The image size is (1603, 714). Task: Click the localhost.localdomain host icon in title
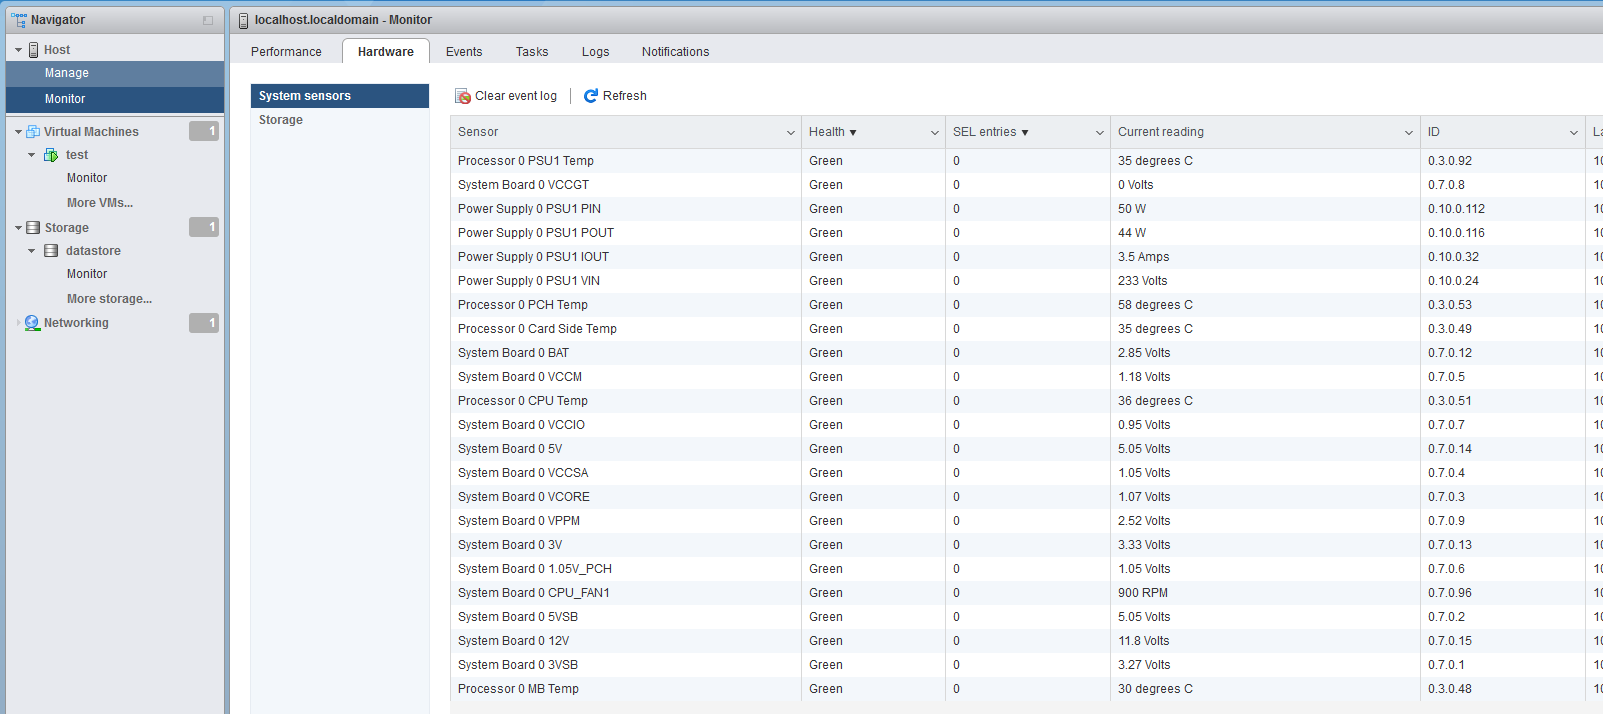(x=243, y=20)
